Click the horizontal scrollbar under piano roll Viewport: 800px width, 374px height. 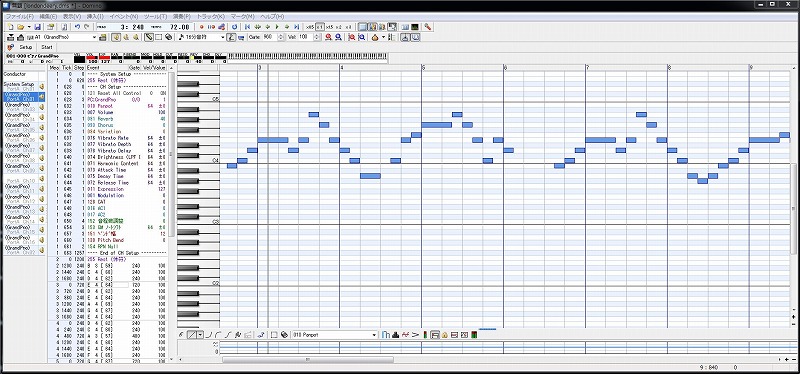point(308,359)
